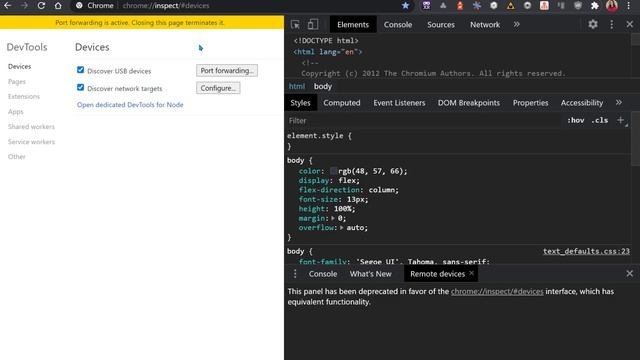Open the Event Listeners tab

point(399,103)
